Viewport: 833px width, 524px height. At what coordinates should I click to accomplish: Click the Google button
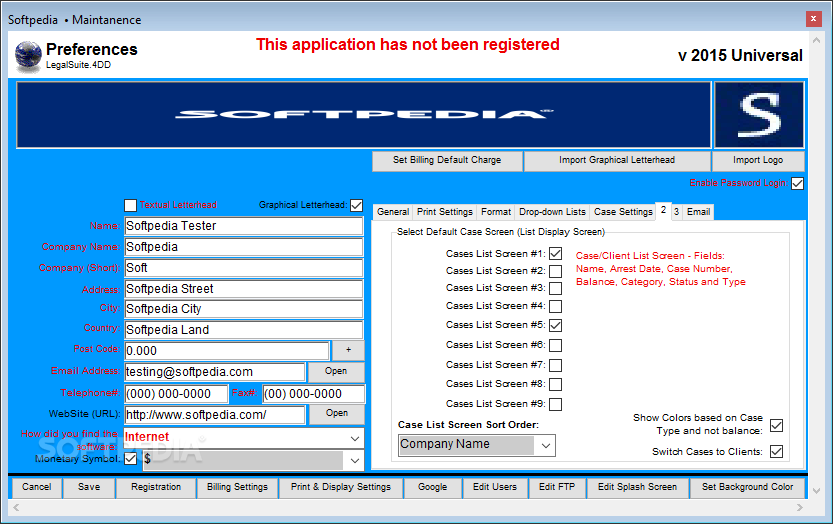pos(432,487)
